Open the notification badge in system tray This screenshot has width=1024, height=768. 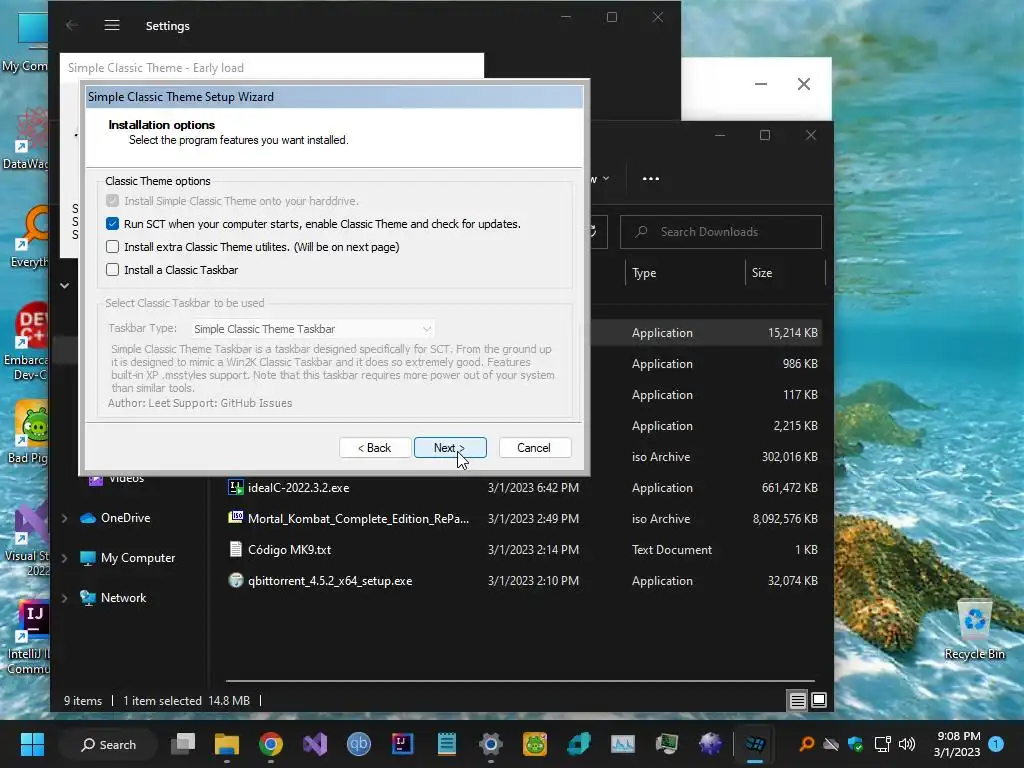[996, 744]
